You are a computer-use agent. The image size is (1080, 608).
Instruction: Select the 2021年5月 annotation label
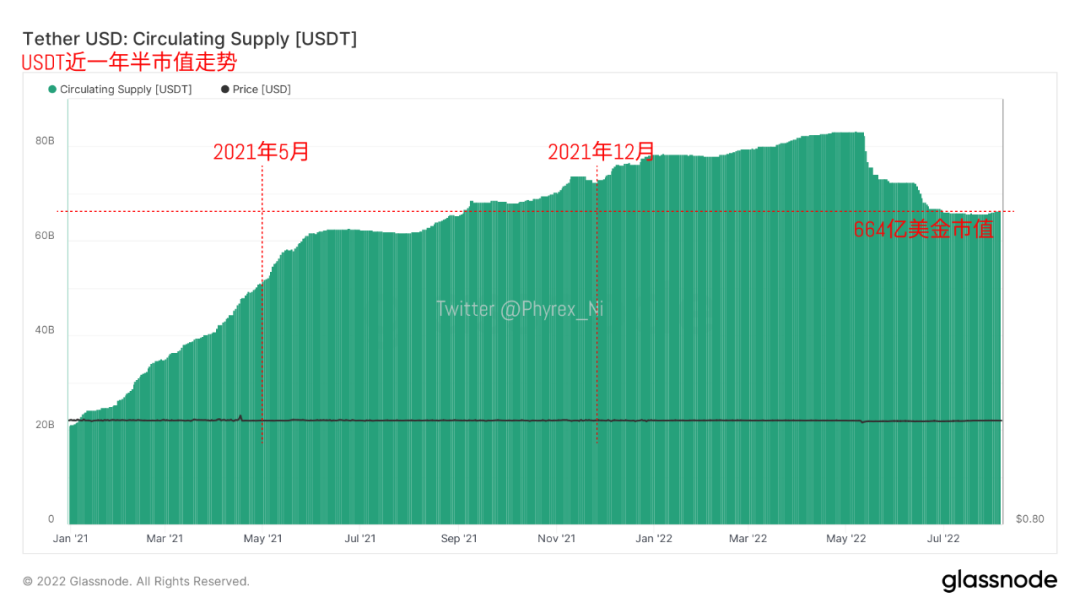(261, 152)
